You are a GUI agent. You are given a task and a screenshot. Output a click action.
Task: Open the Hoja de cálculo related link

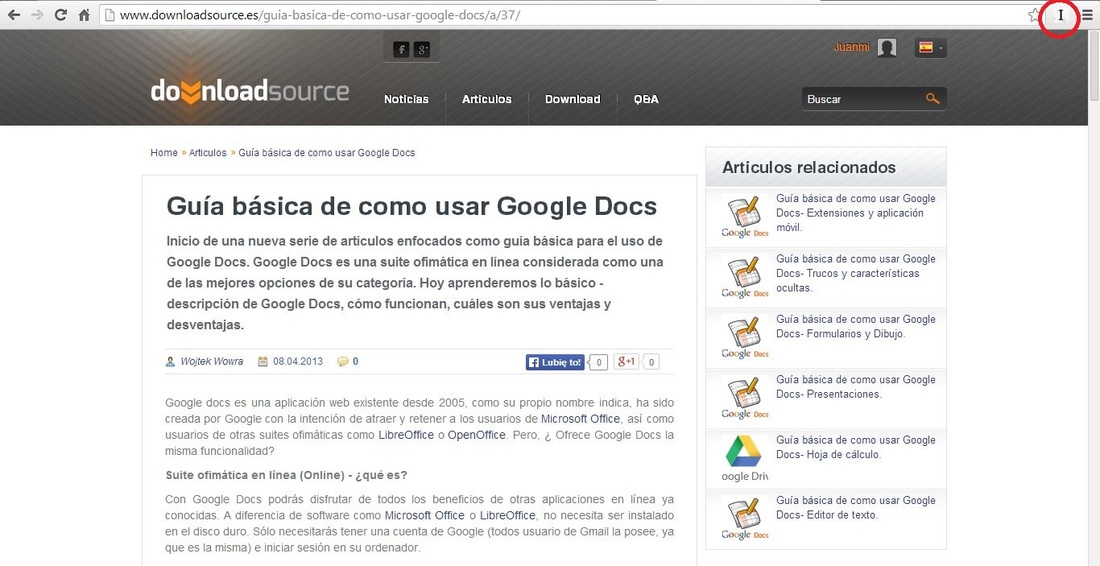coord(856,447)
